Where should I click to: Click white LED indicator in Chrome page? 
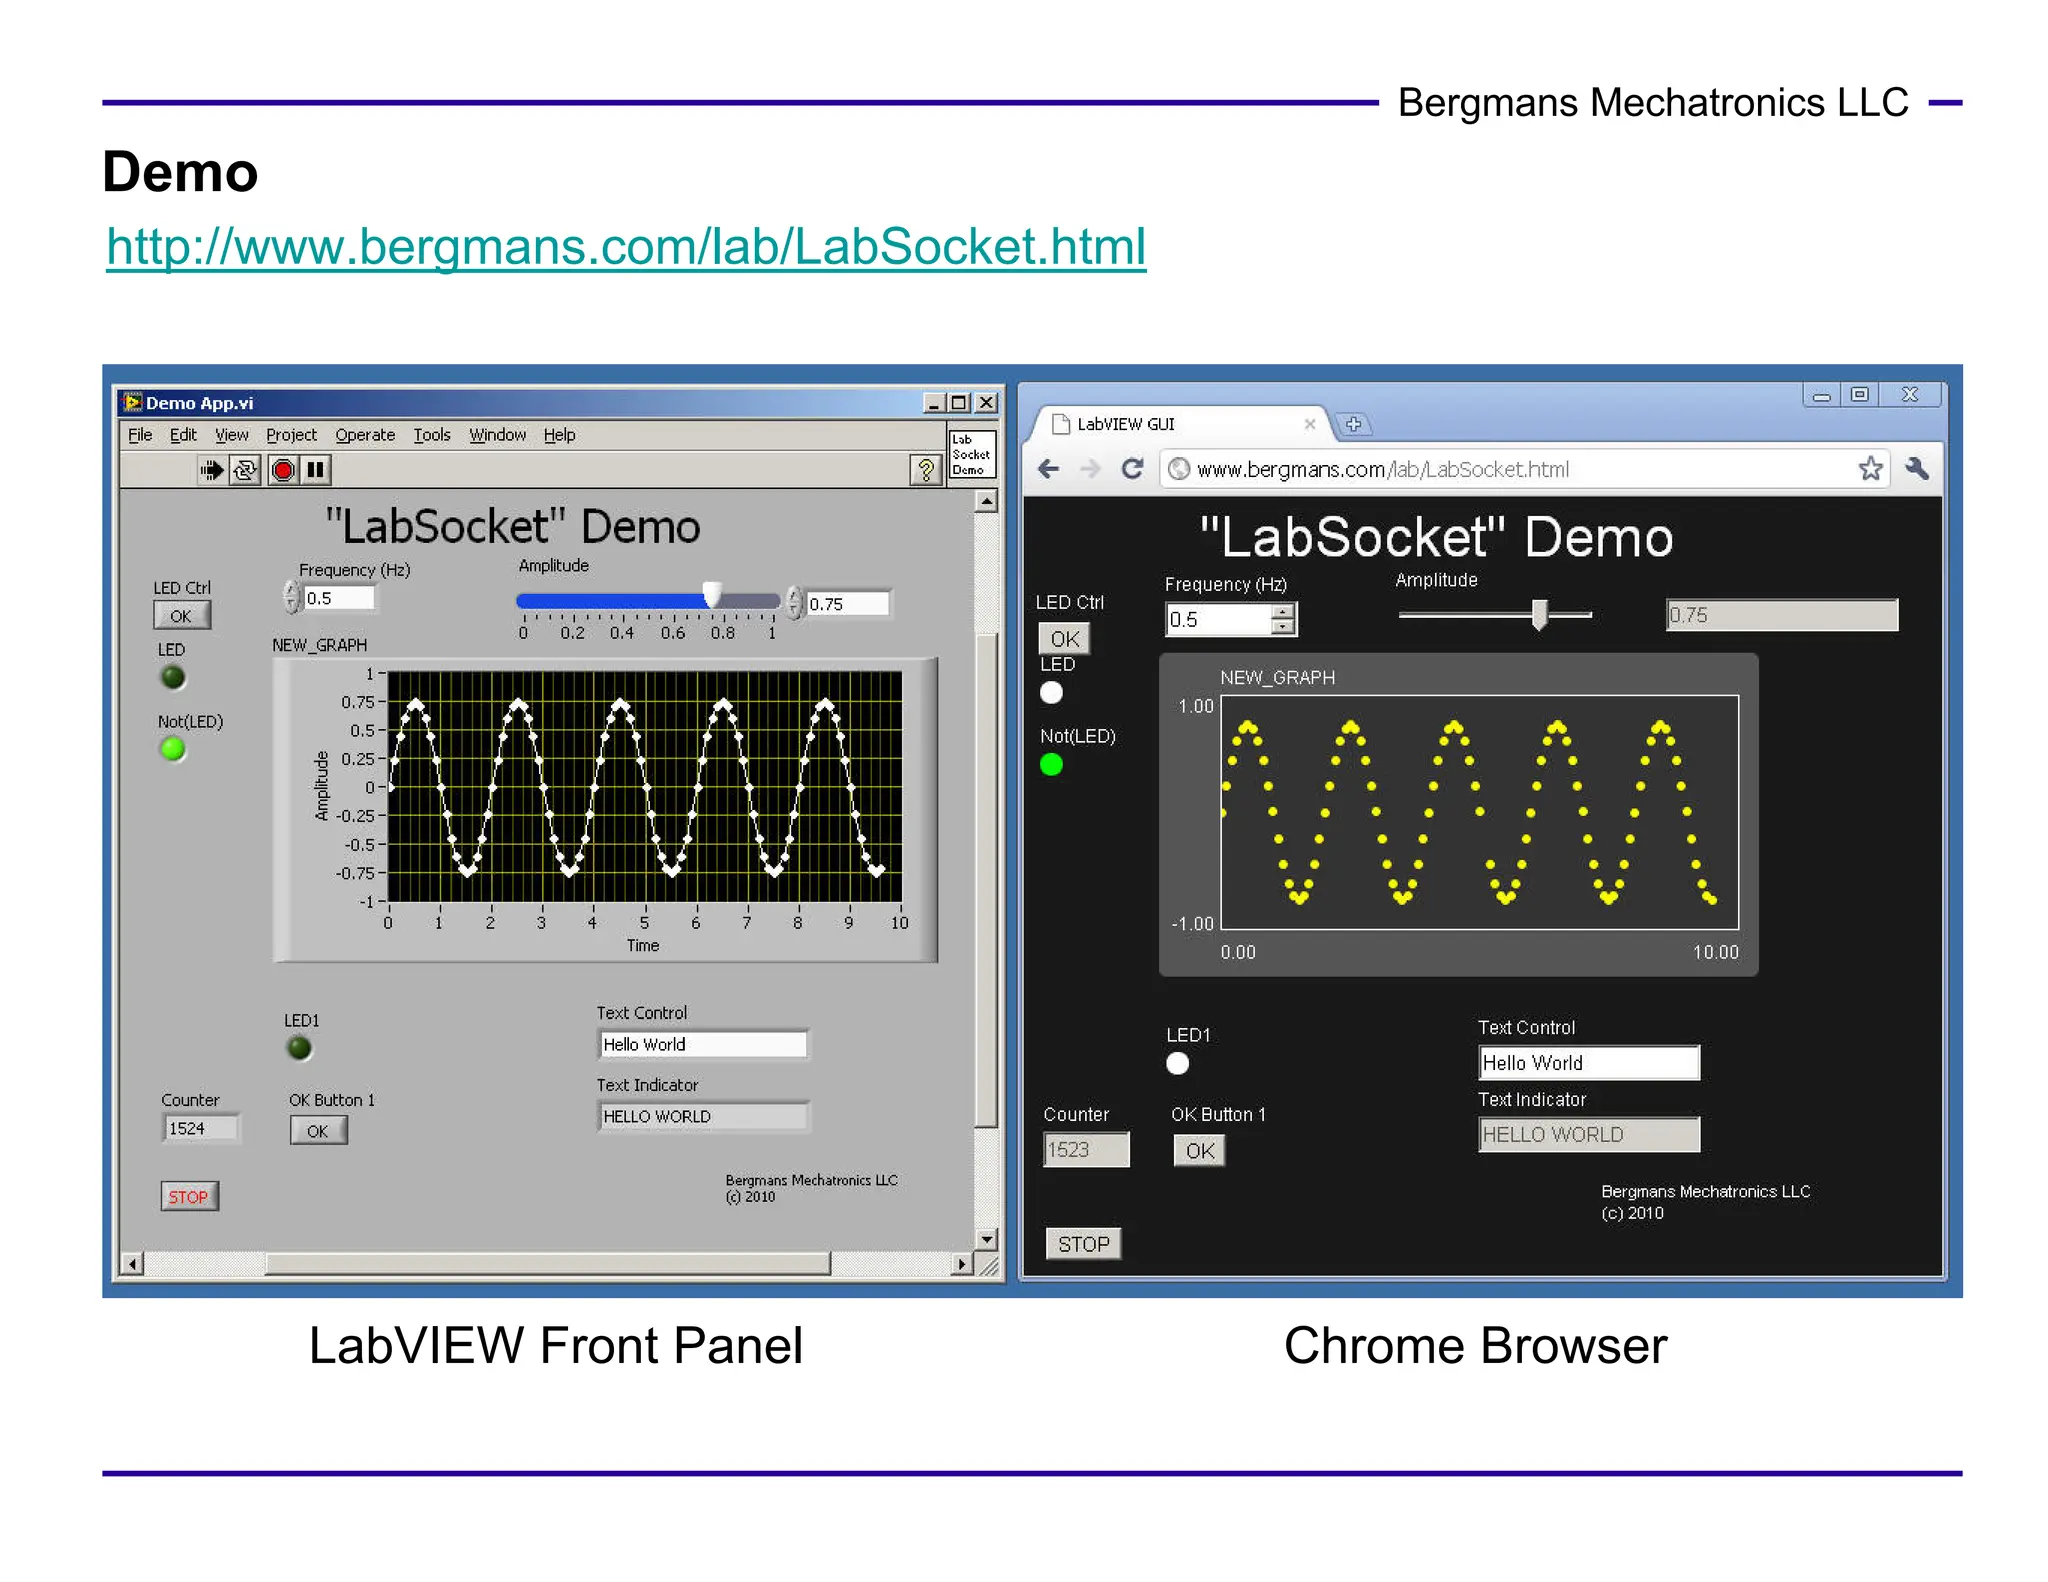click(x=1051, y=692)
